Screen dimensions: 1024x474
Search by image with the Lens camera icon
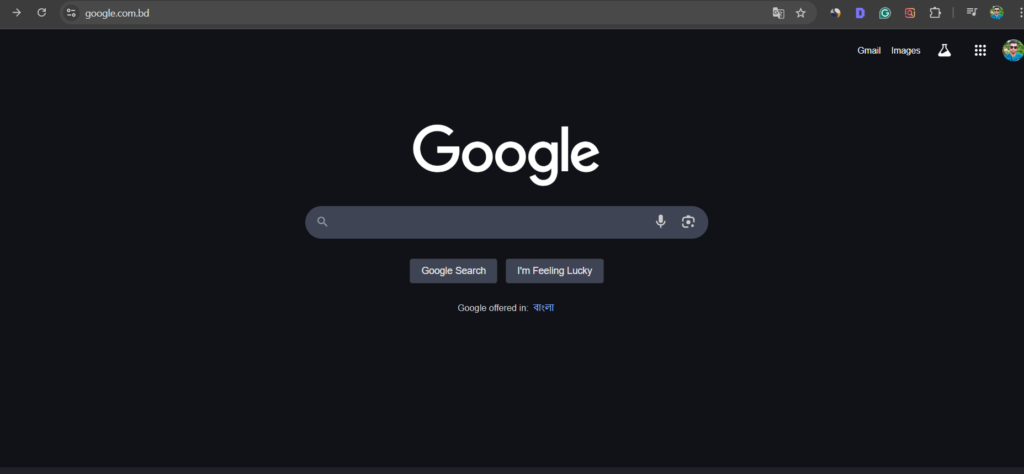tap(688, 222)
